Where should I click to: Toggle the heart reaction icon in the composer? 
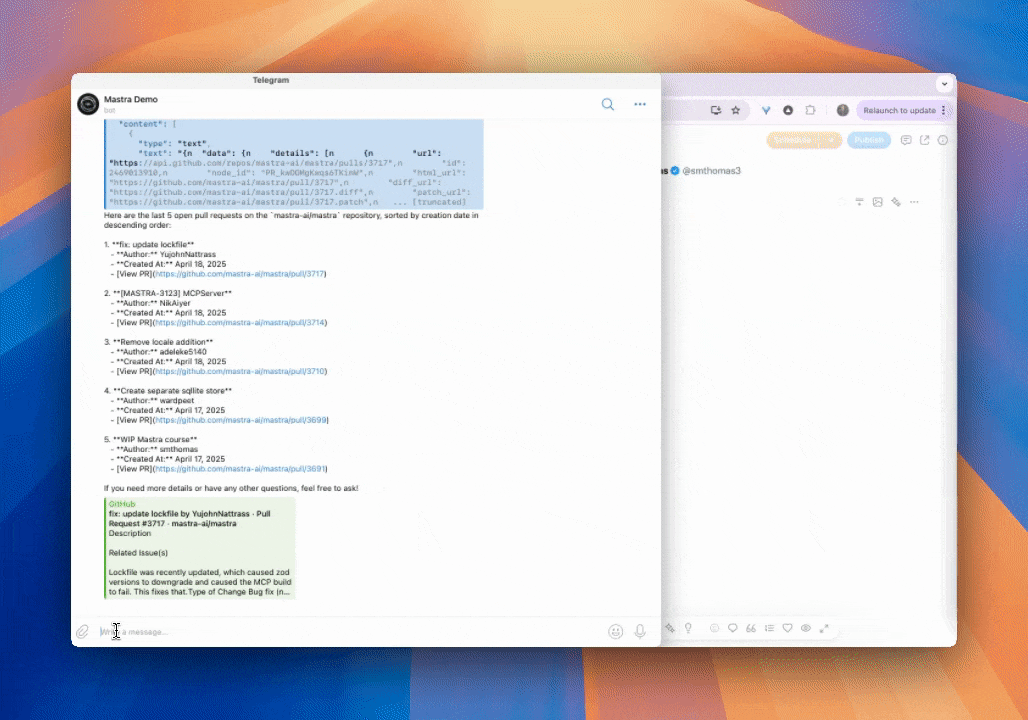[789, 630]
